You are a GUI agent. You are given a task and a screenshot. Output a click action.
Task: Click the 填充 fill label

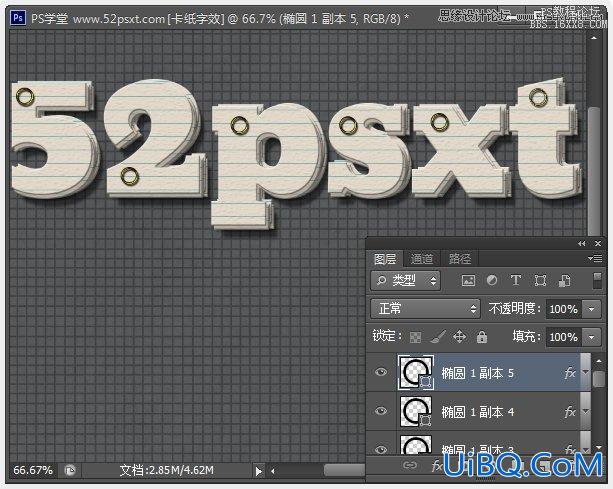526,336
